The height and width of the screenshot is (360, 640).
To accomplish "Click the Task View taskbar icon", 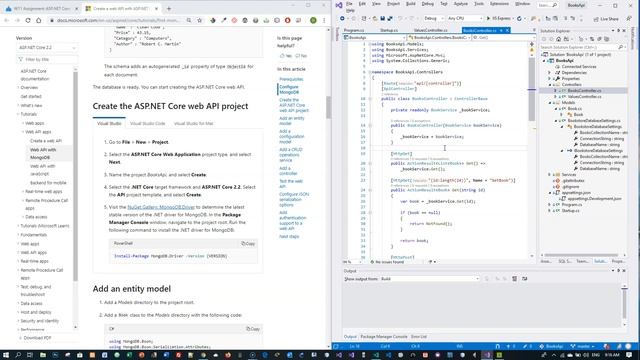I will [x=30, y=355].
